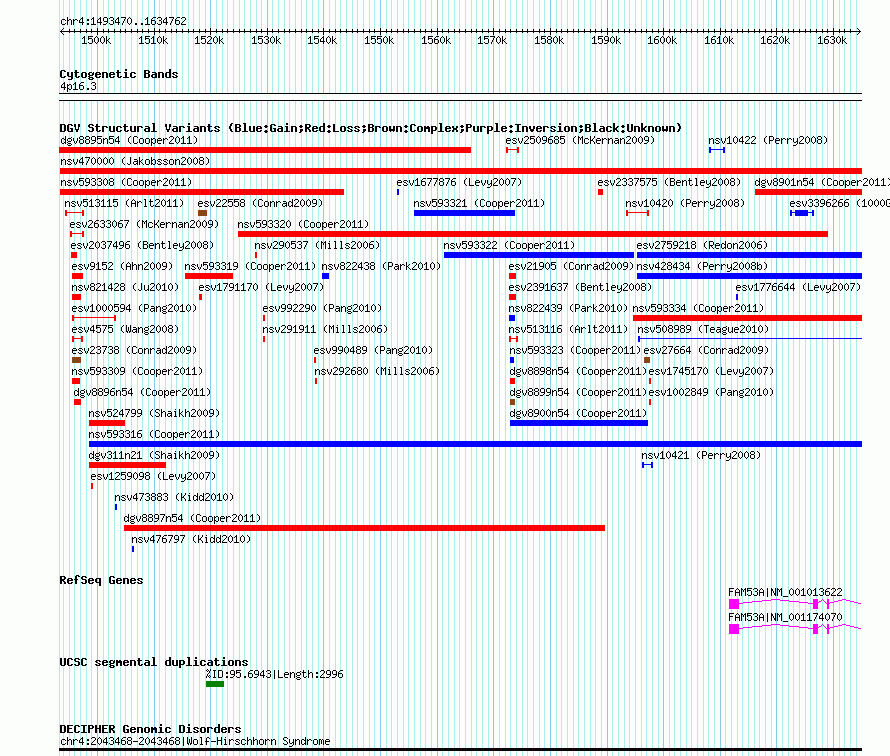Image resolution: width=890 pixels, height=756 pixels.
Task: Click the red nsv470000 loss bar
Action: coord(460,171)
